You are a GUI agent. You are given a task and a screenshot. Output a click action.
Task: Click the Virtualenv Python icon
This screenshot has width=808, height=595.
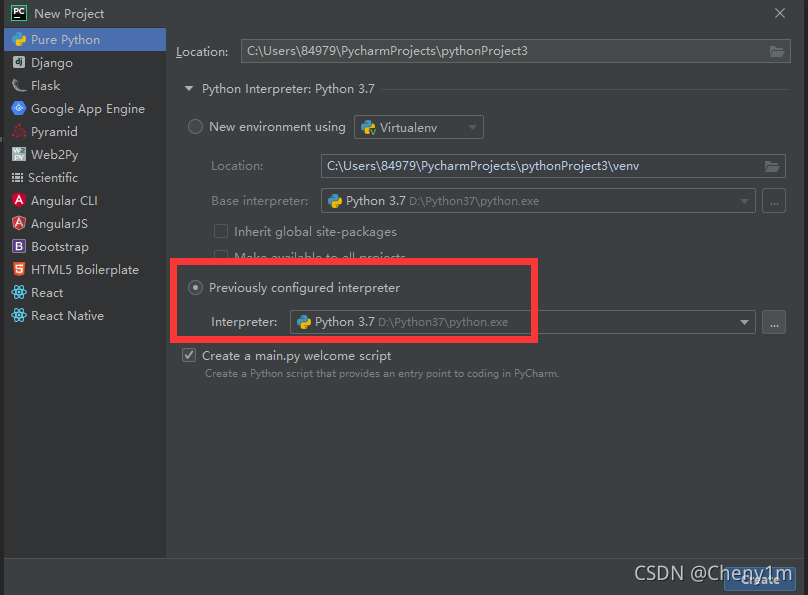coord(368,127)
